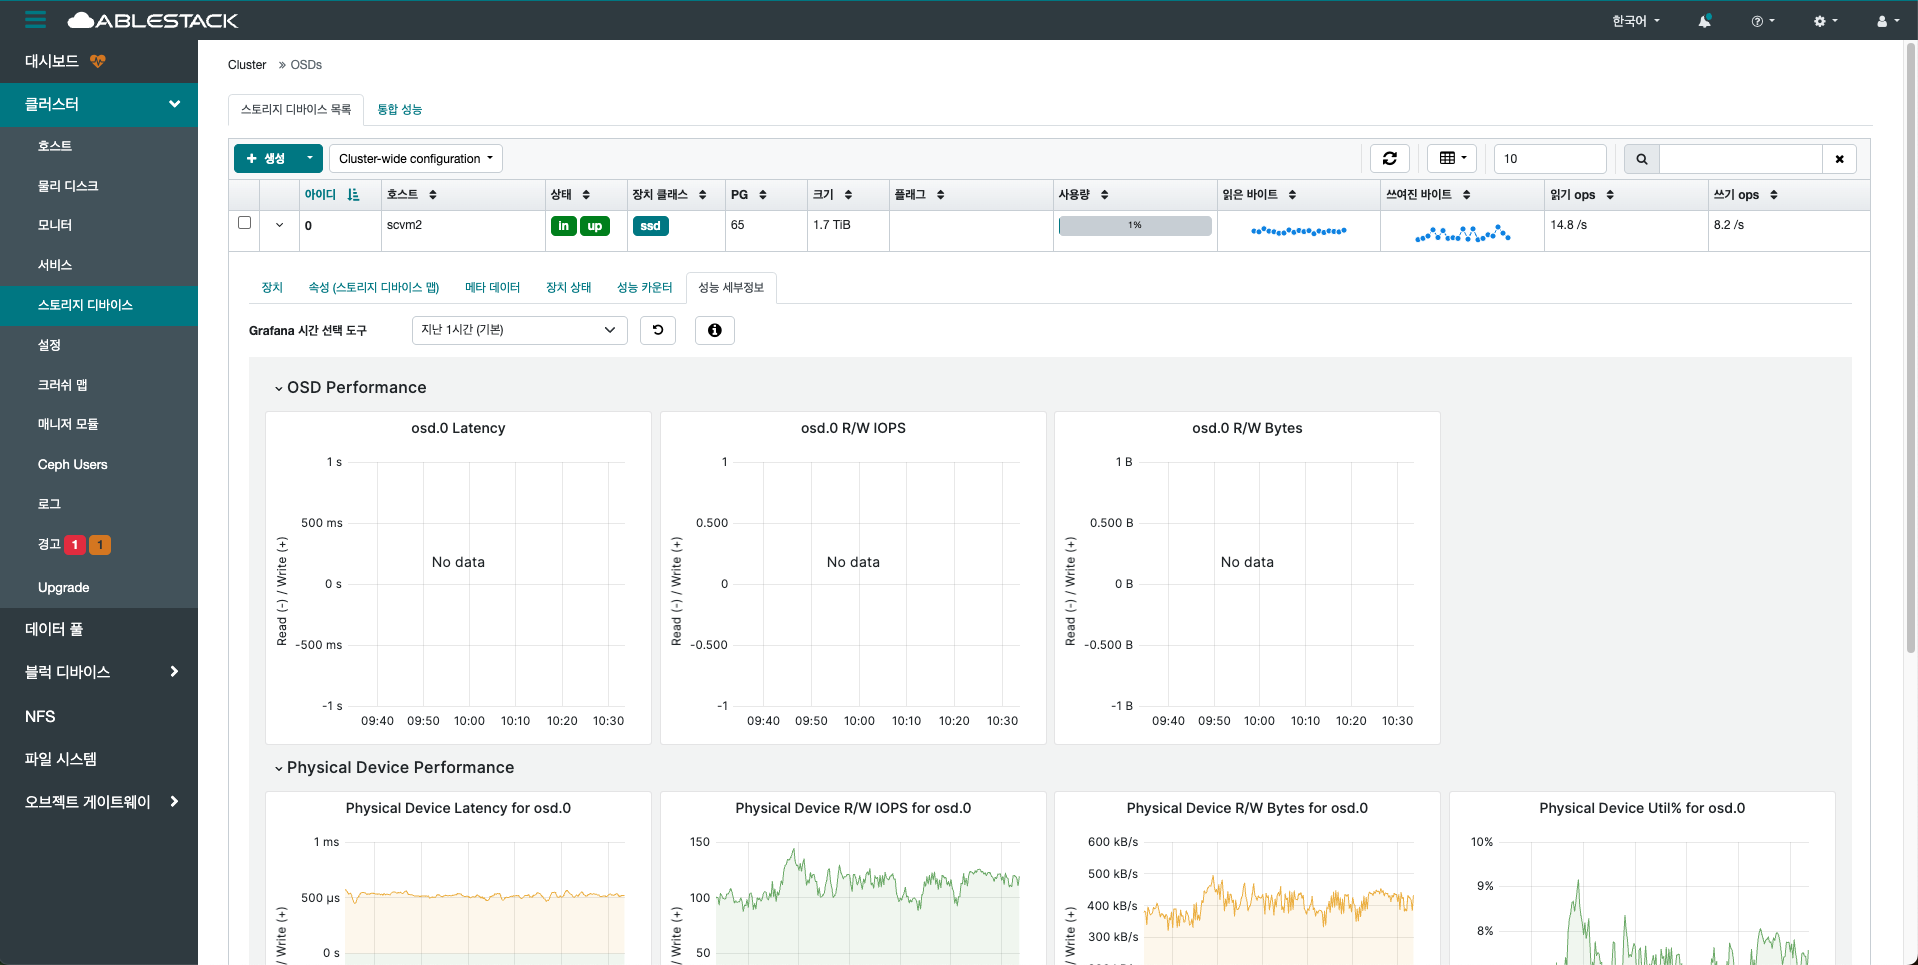Open the Grafana time range dropdown
This screenshot has height=965, width=1918.
[x=519, y=330]
